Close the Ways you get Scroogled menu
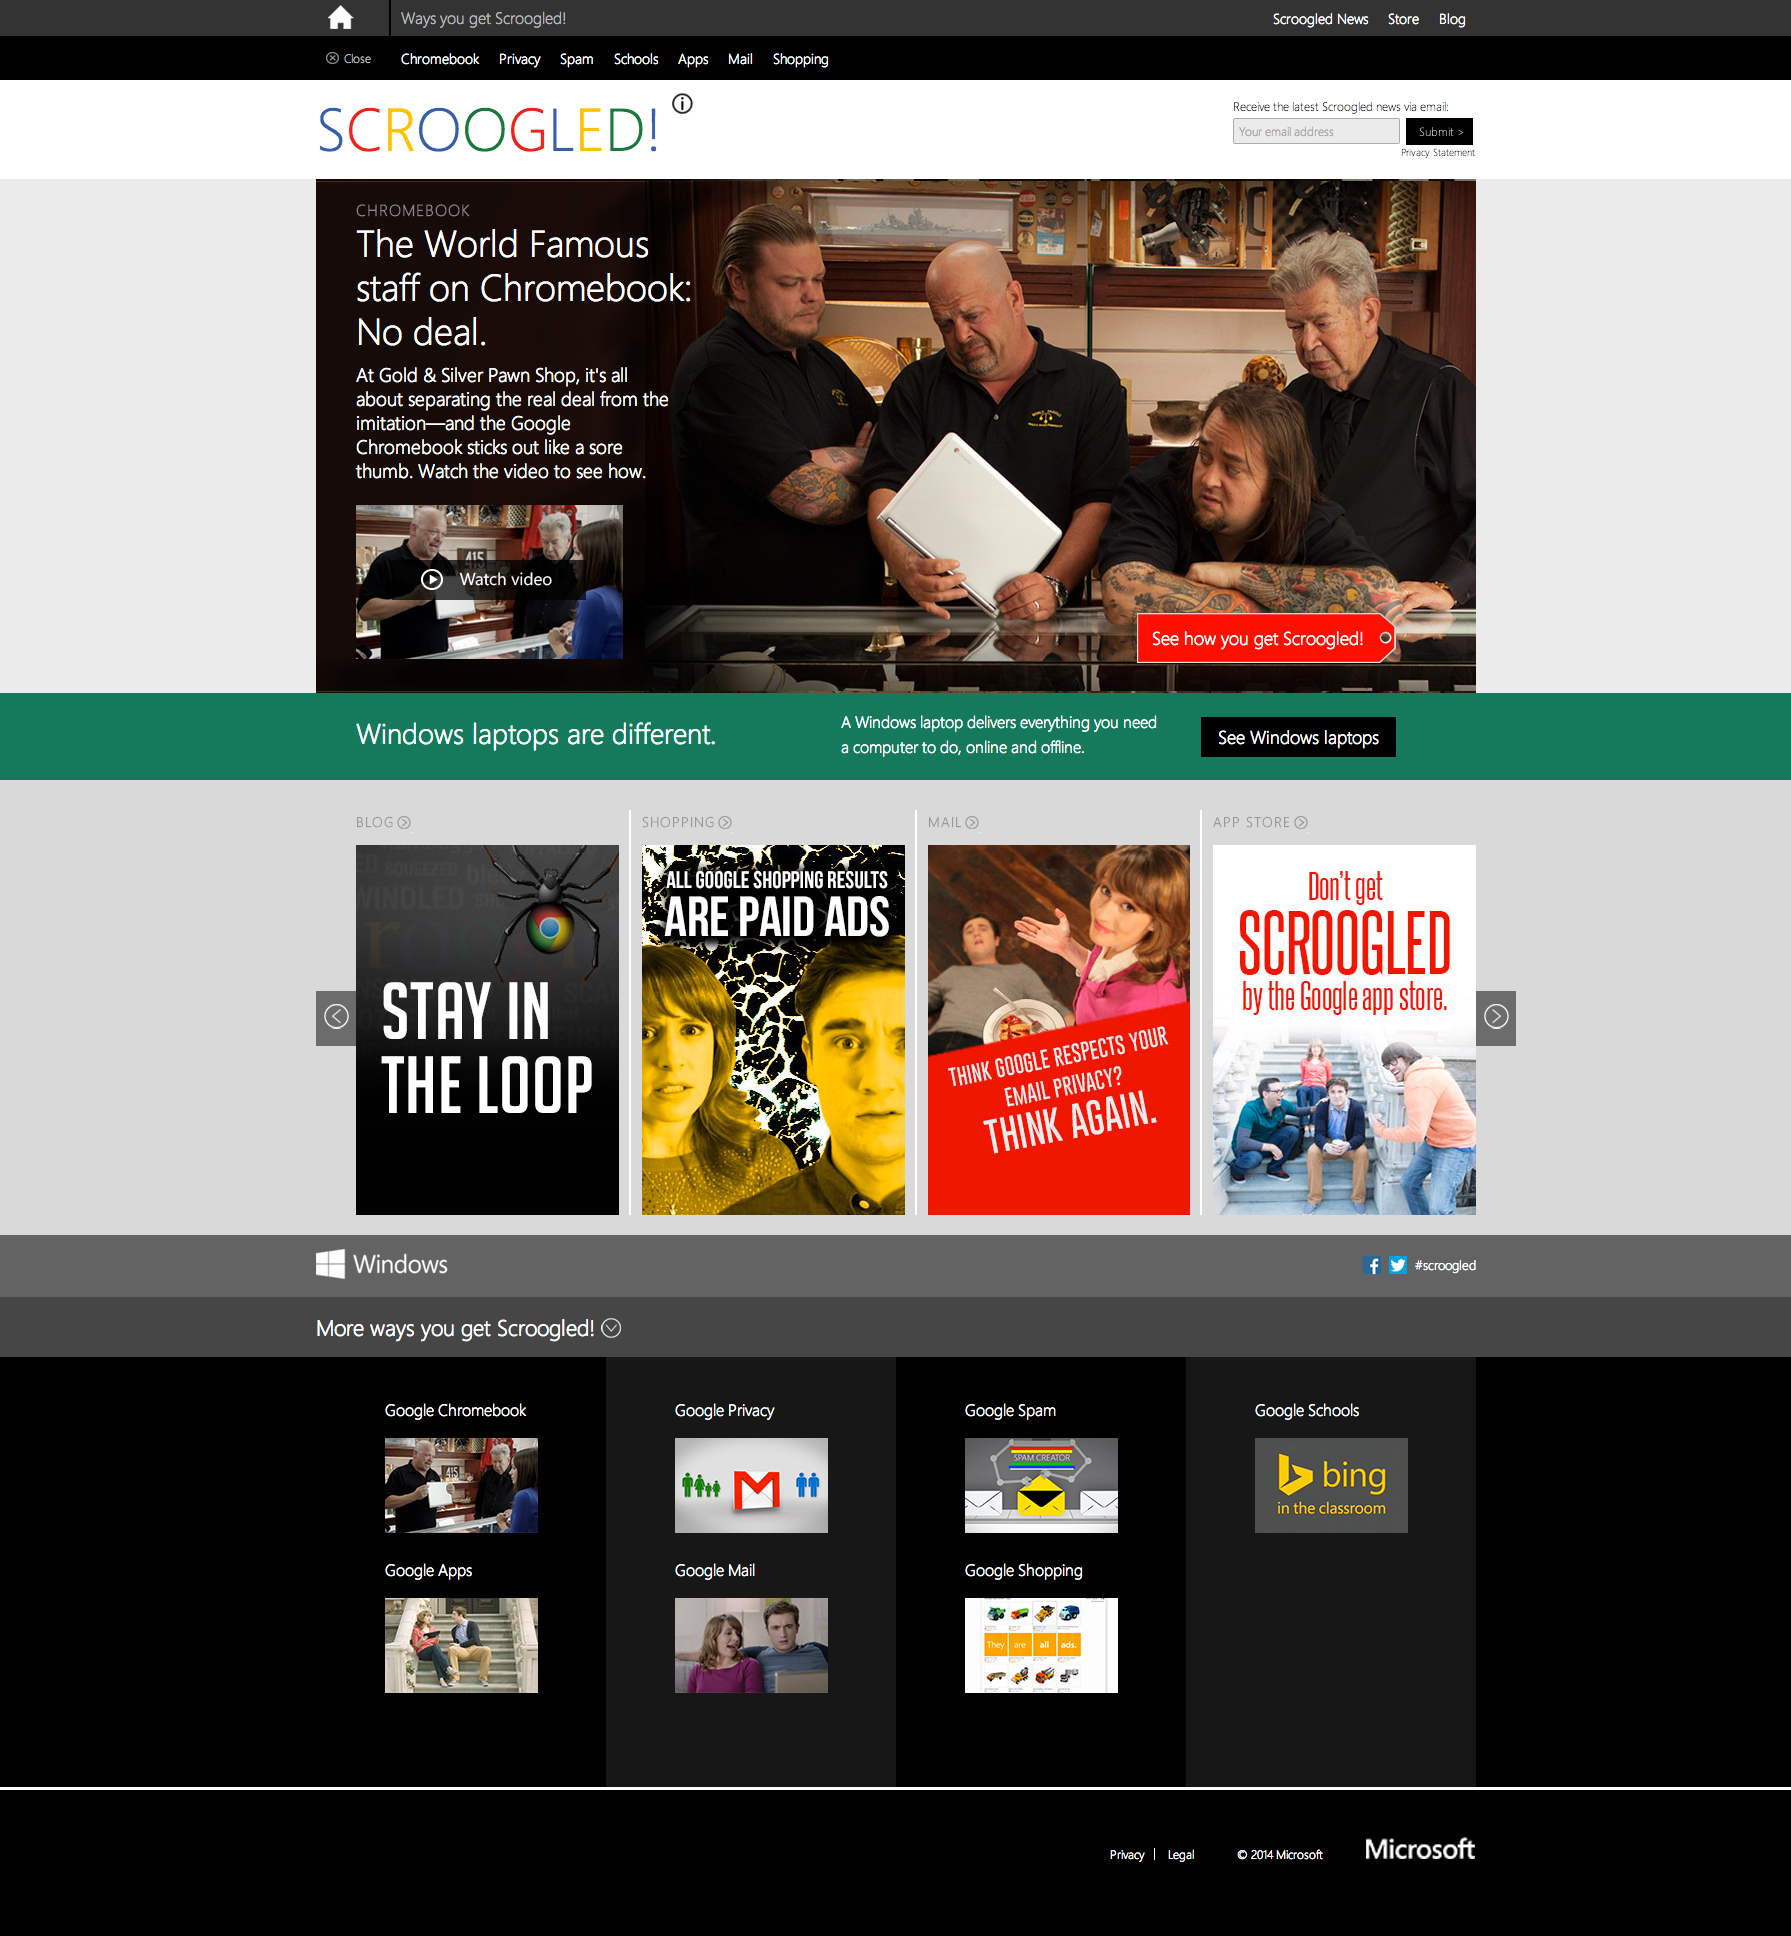 [x=348, y=59]
